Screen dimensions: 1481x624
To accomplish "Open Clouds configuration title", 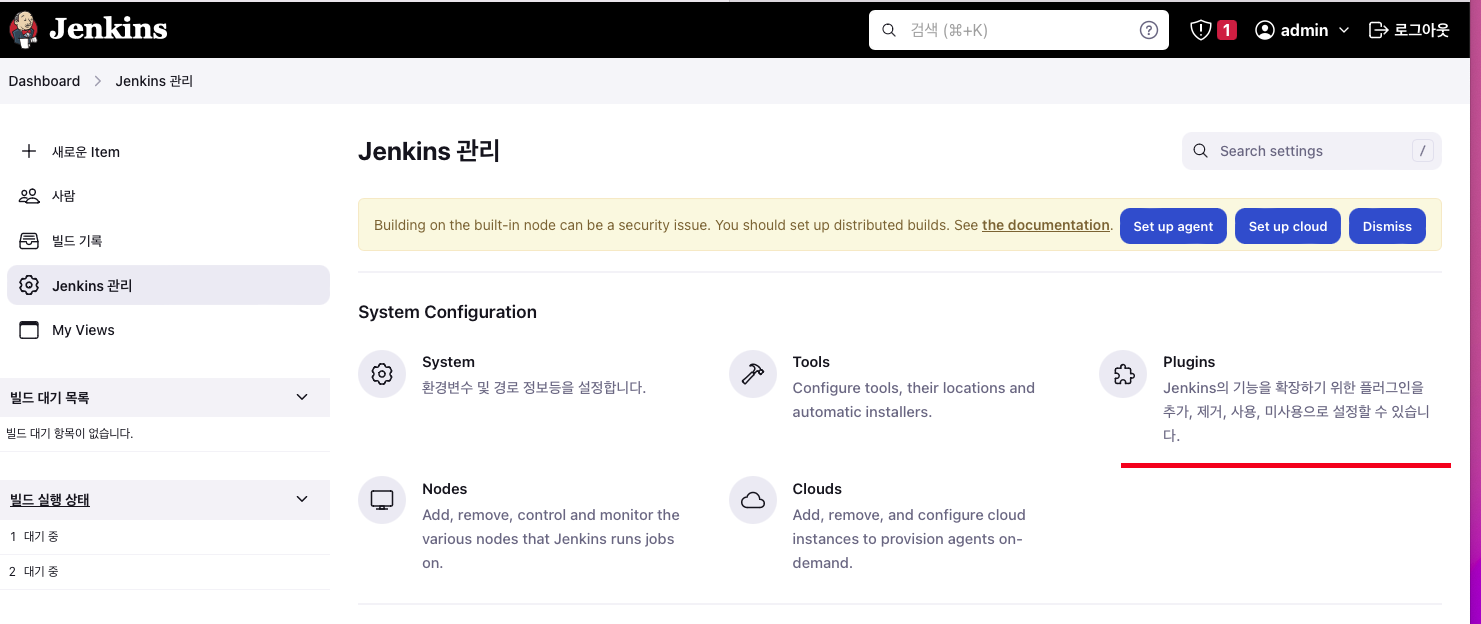I will pos(817,489).
